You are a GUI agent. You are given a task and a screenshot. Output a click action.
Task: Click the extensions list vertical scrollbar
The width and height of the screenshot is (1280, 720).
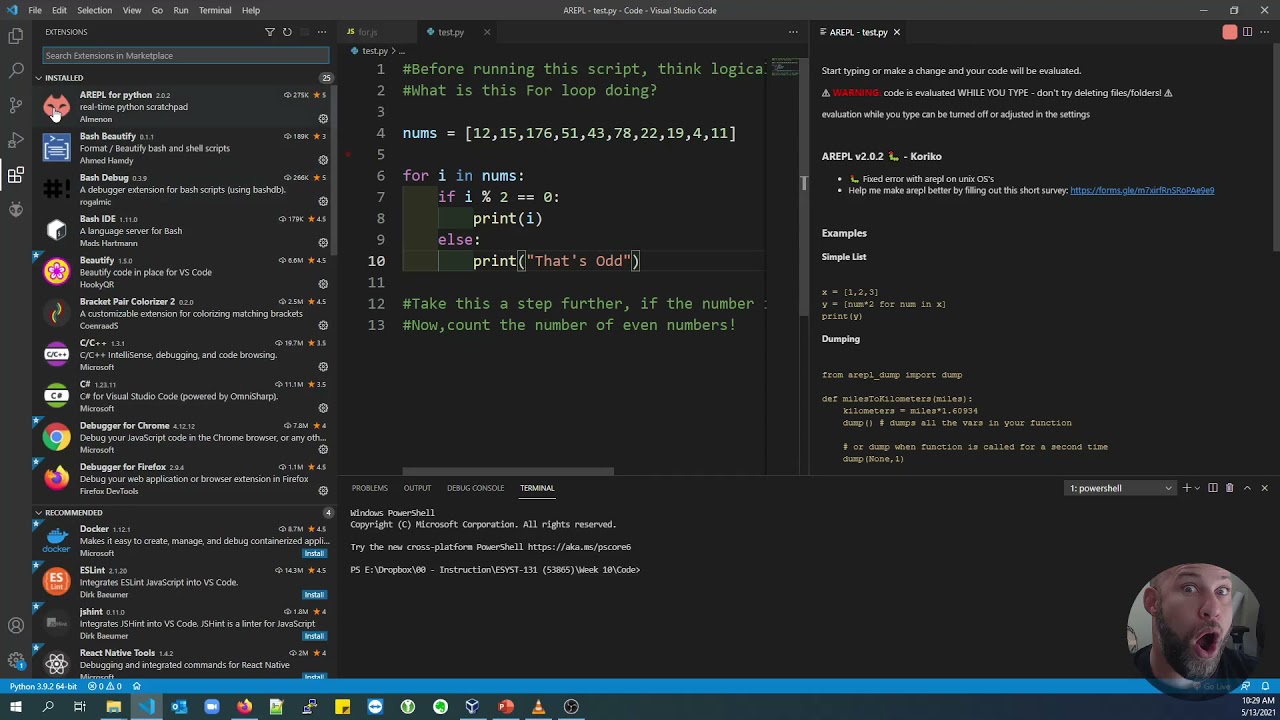[x=333, y=170]
